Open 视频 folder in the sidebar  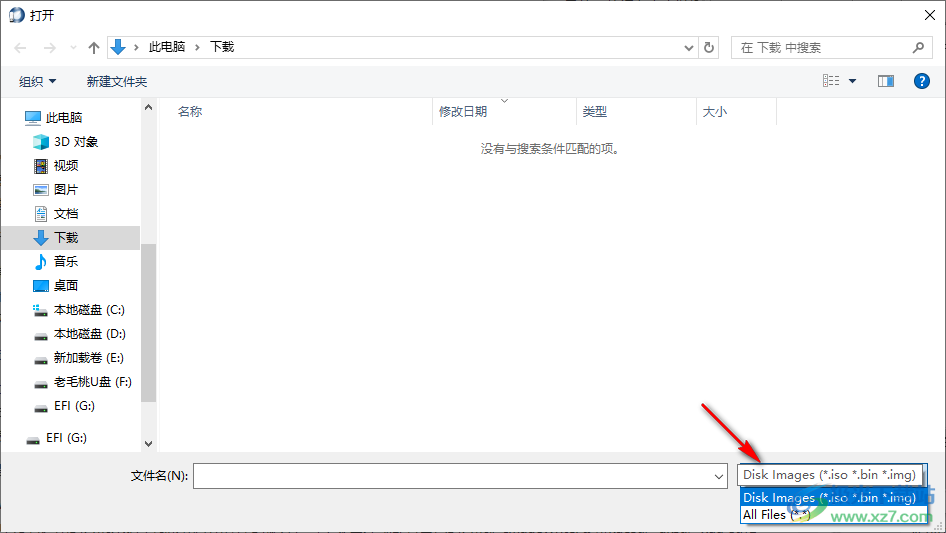click(66, 165)
